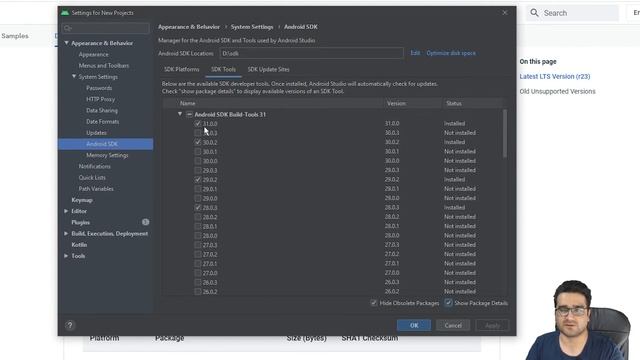
Task: Select Data Sharing settings item
Action: coord(102,110)
